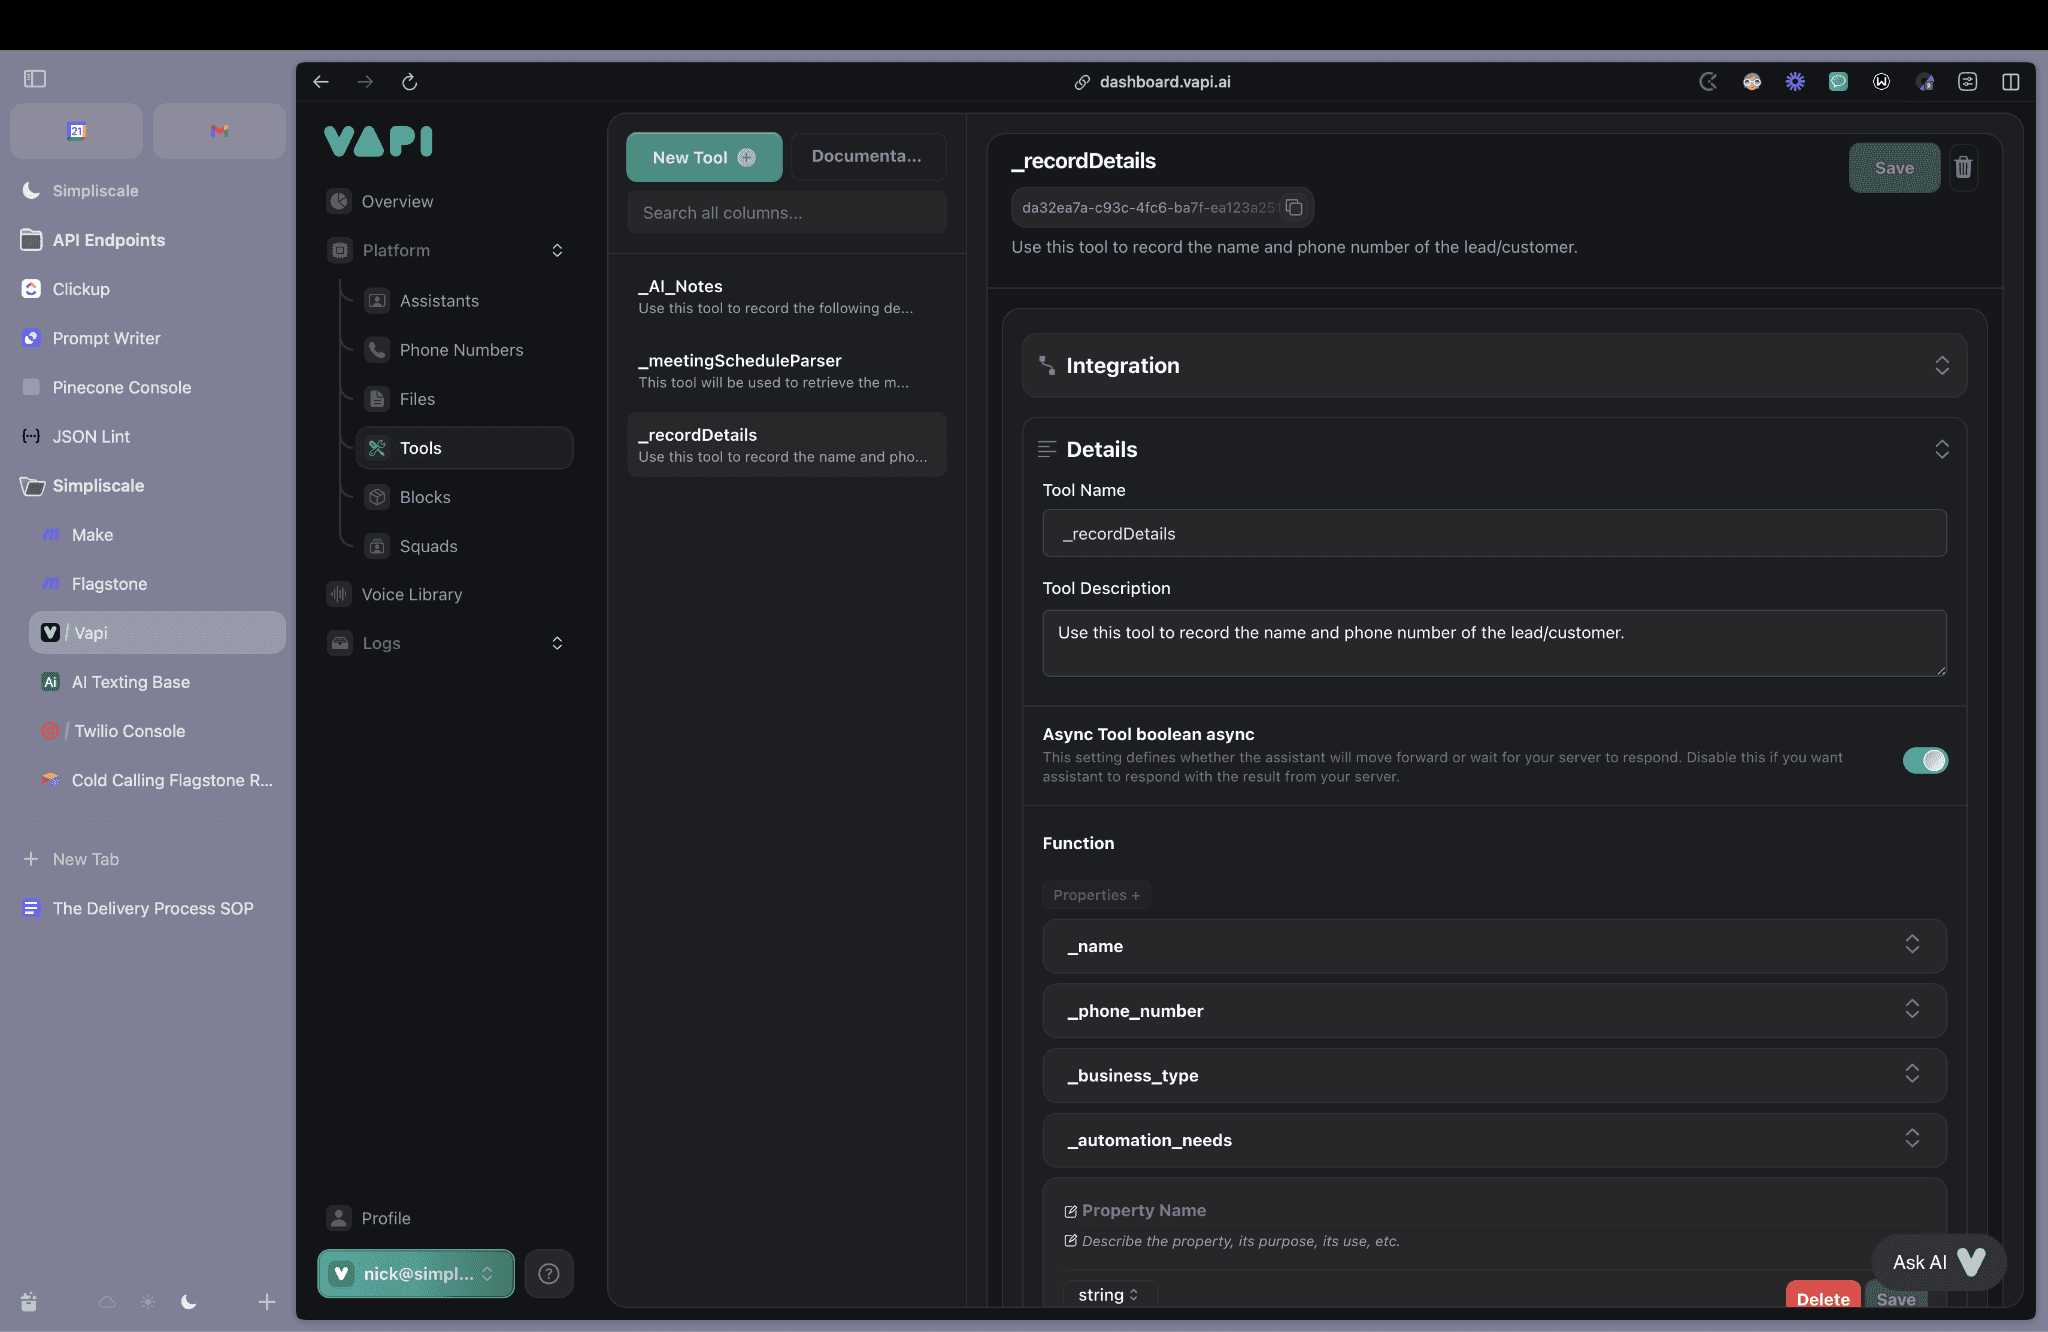Click the New Tool button
This screenshot has height=1332, width=2048.
[x=704, y=157]
